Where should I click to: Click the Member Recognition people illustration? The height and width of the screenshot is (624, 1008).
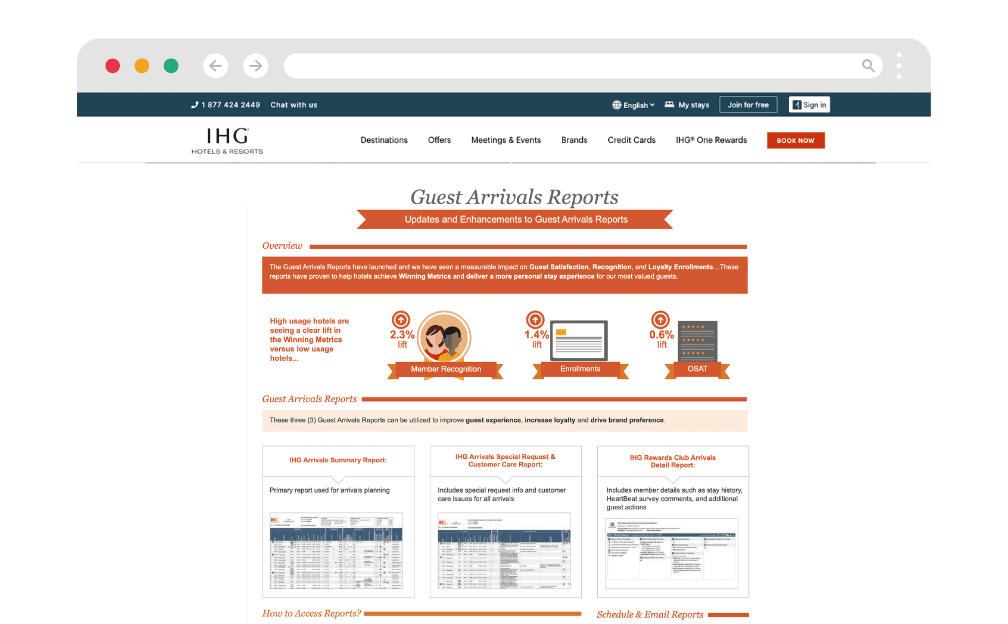(x=444, y=337)
